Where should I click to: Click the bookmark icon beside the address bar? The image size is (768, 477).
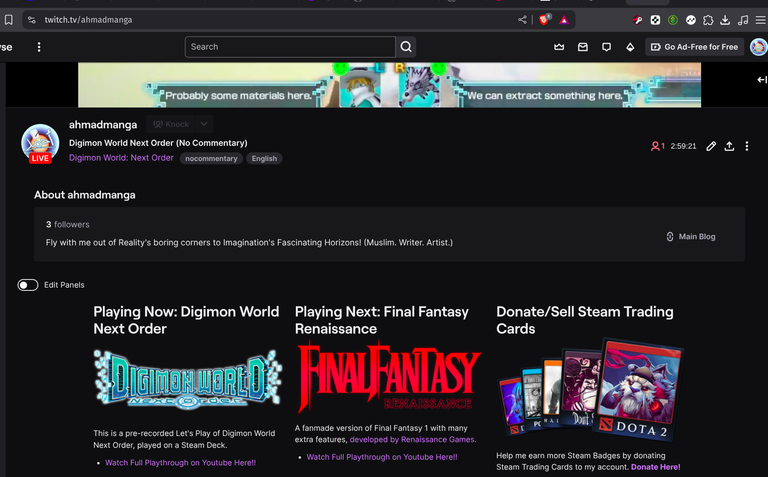point(8,20)
